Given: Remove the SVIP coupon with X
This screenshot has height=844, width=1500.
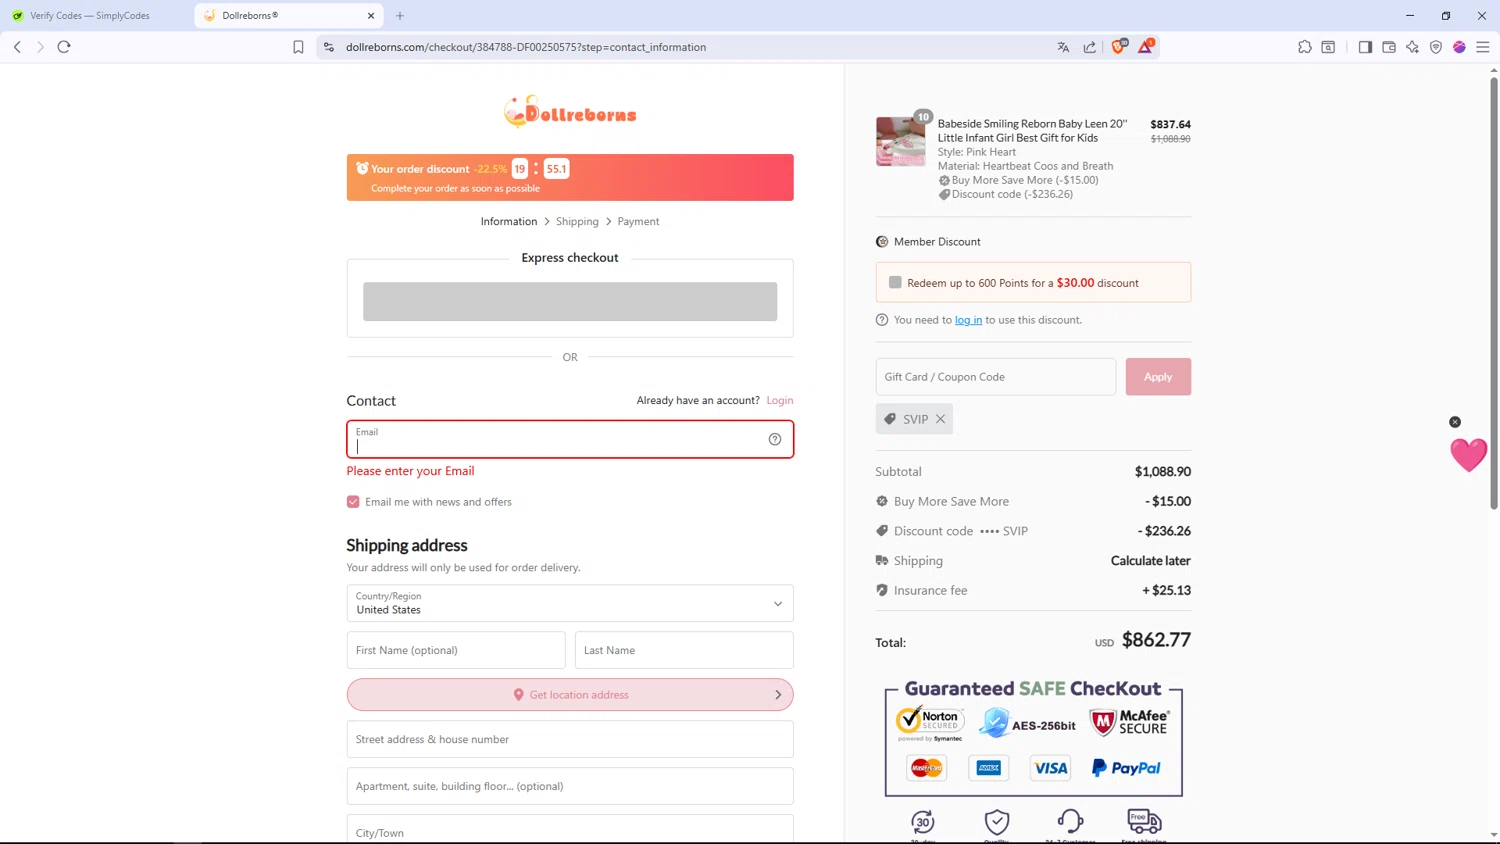Looking at the screenshot, I should 941,419.
